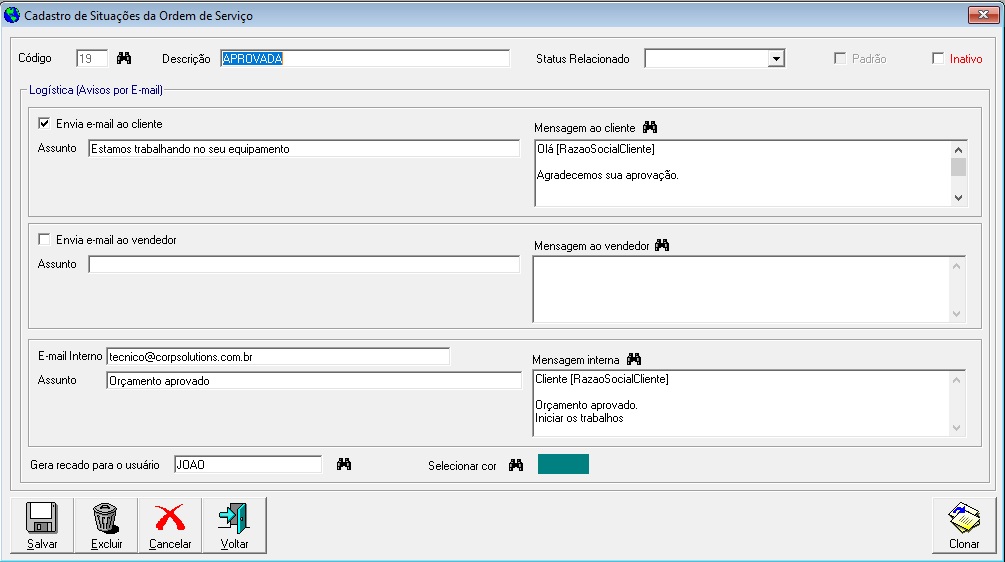Enable Envia e-mail ao vendedor checkbox
This screenshot has width=1005, height=562.
tap(44, 240)
